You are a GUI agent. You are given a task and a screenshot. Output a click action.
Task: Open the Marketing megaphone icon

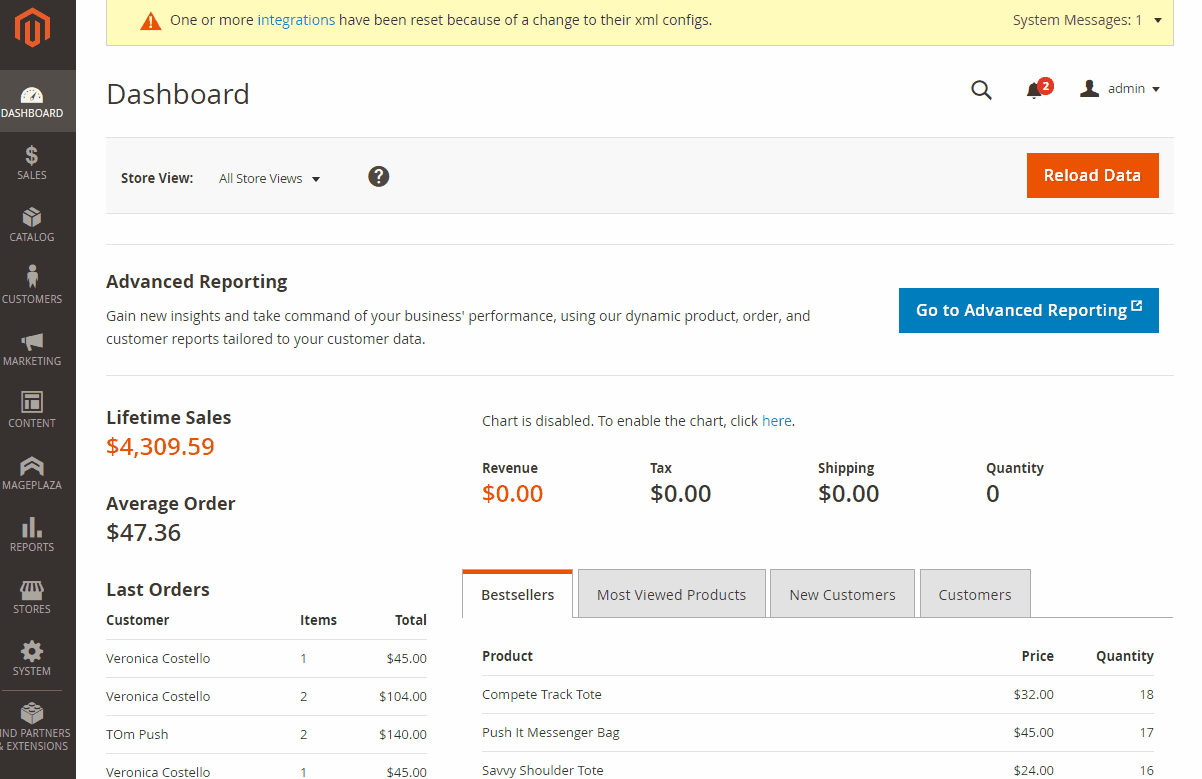click(x=32, y=348)
